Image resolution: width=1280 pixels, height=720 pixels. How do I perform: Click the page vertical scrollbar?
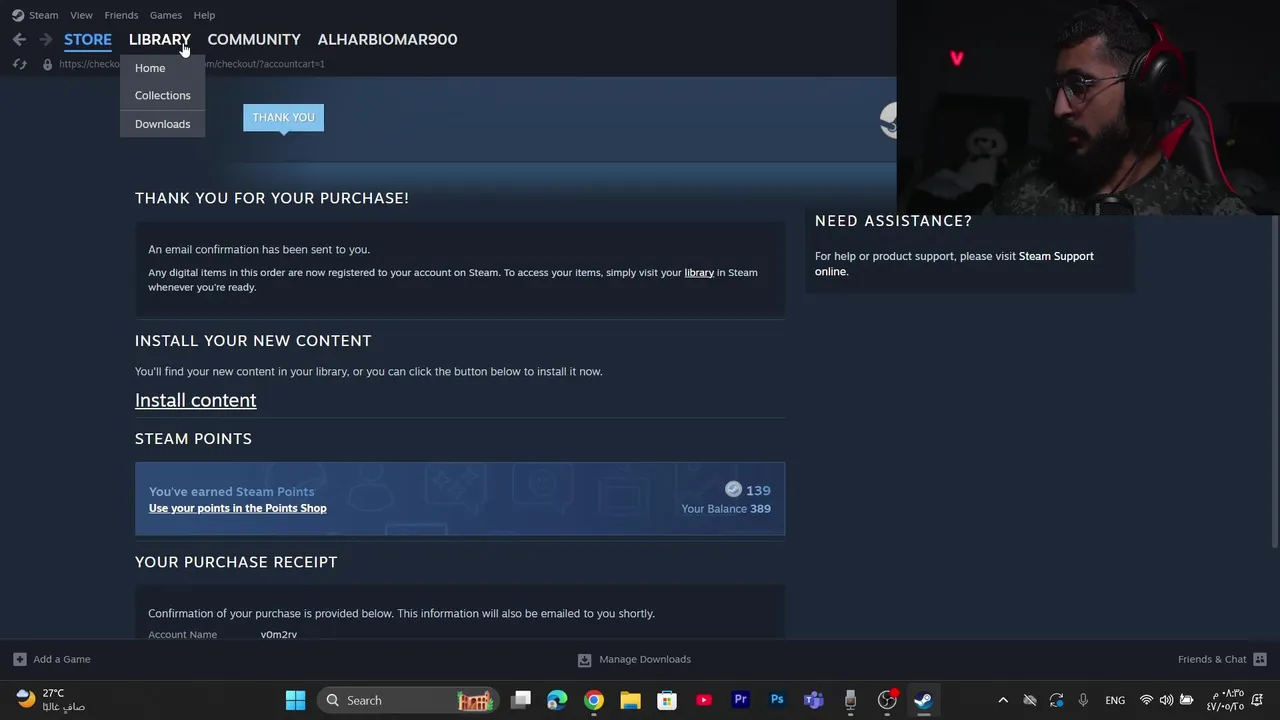point(1274,380)
